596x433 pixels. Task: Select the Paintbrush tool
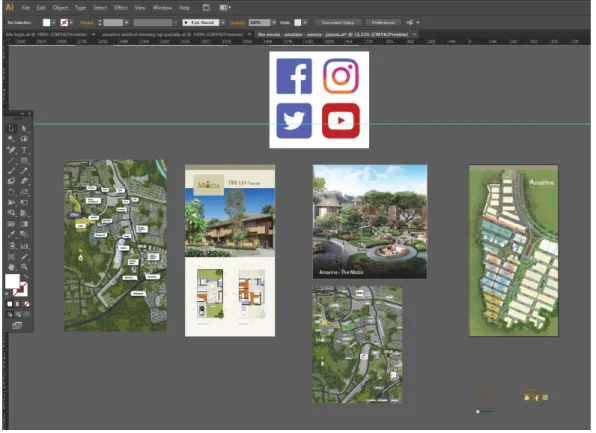11,171
